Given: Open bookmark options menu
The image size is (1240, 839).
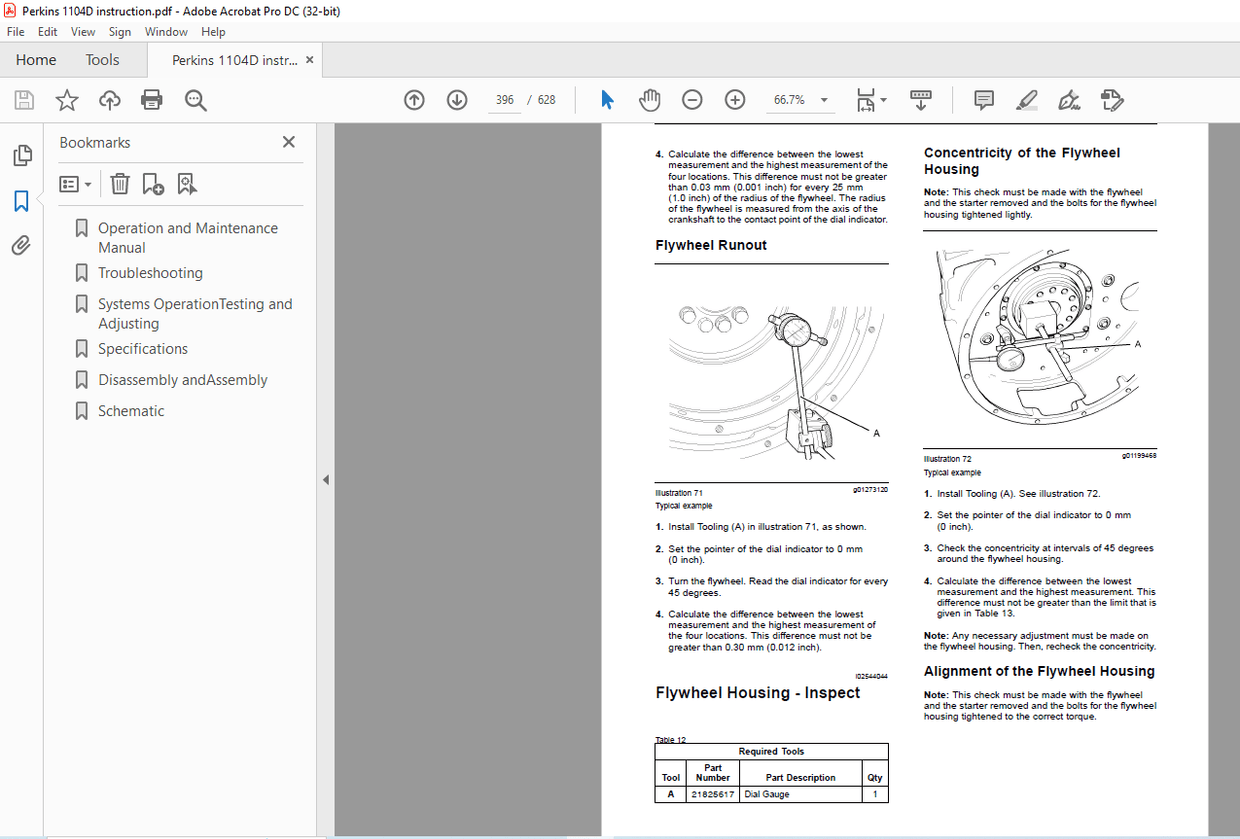Looking at the screenshot, I should [x=75, y=183].
